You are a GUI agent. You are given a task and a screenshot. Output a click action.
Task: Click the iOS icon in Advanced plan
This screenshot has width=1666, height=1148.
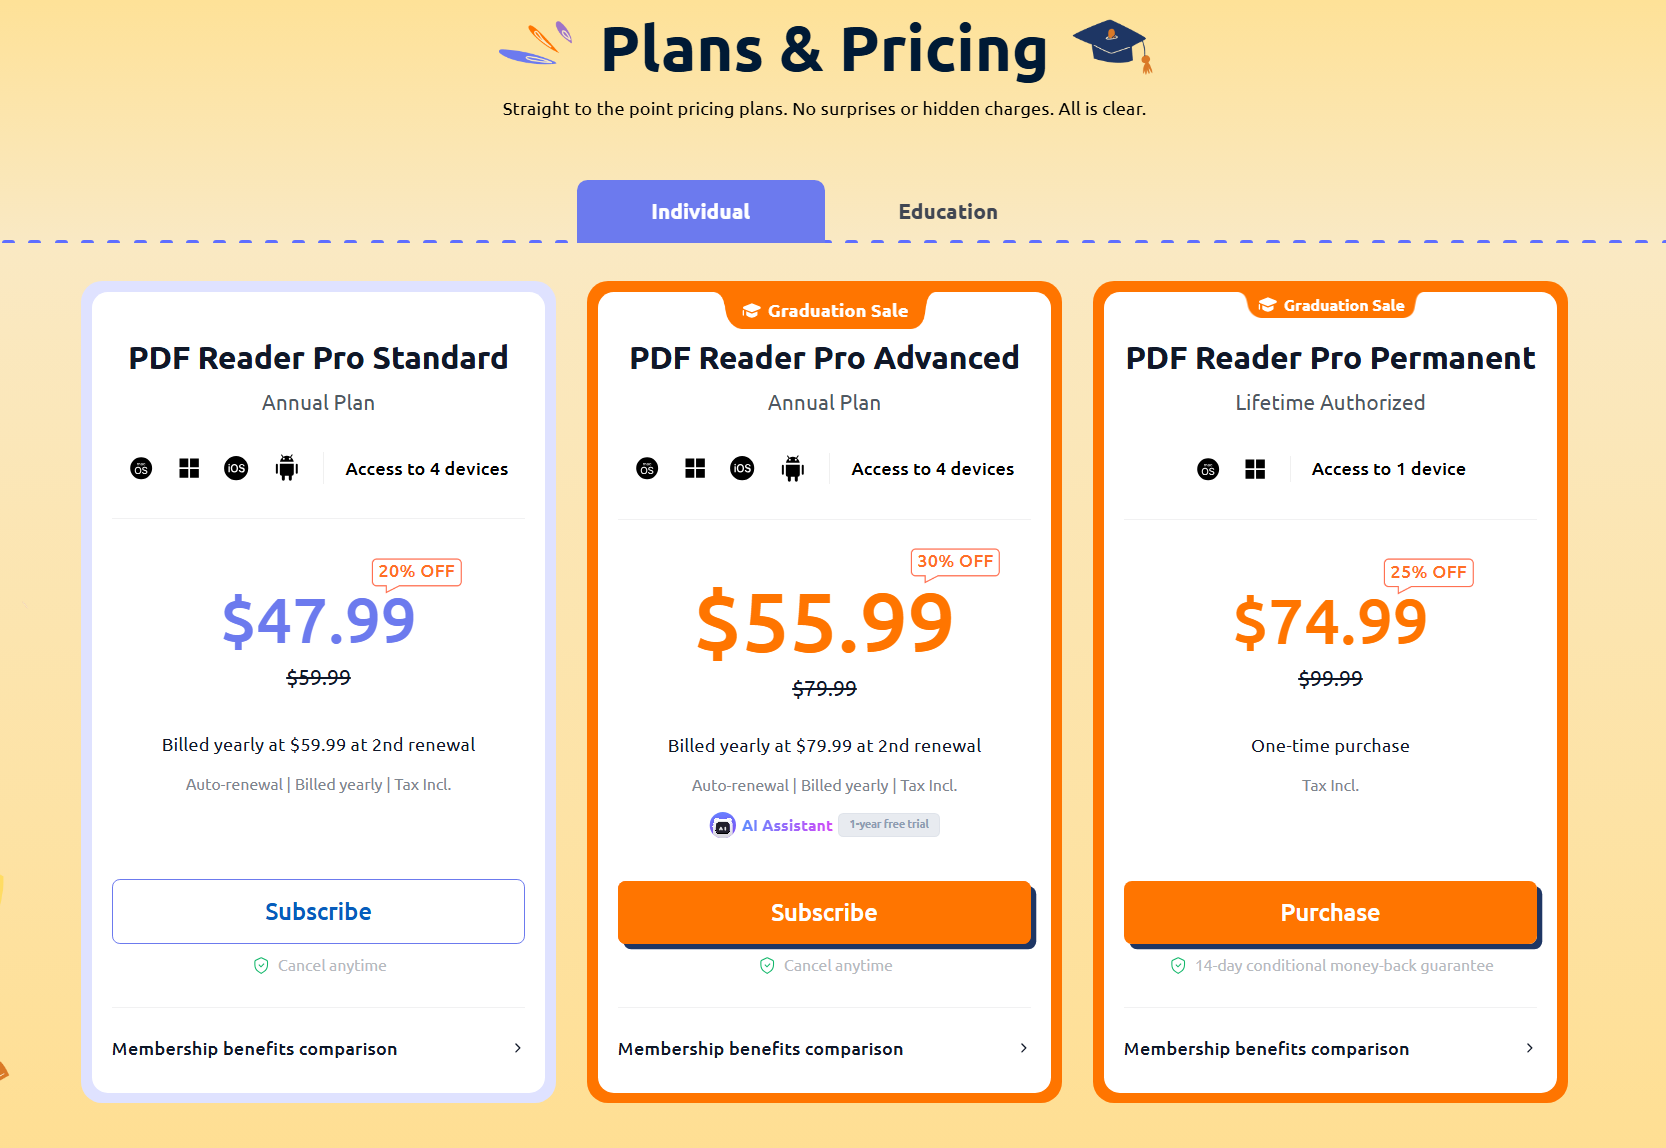[742, 468]
